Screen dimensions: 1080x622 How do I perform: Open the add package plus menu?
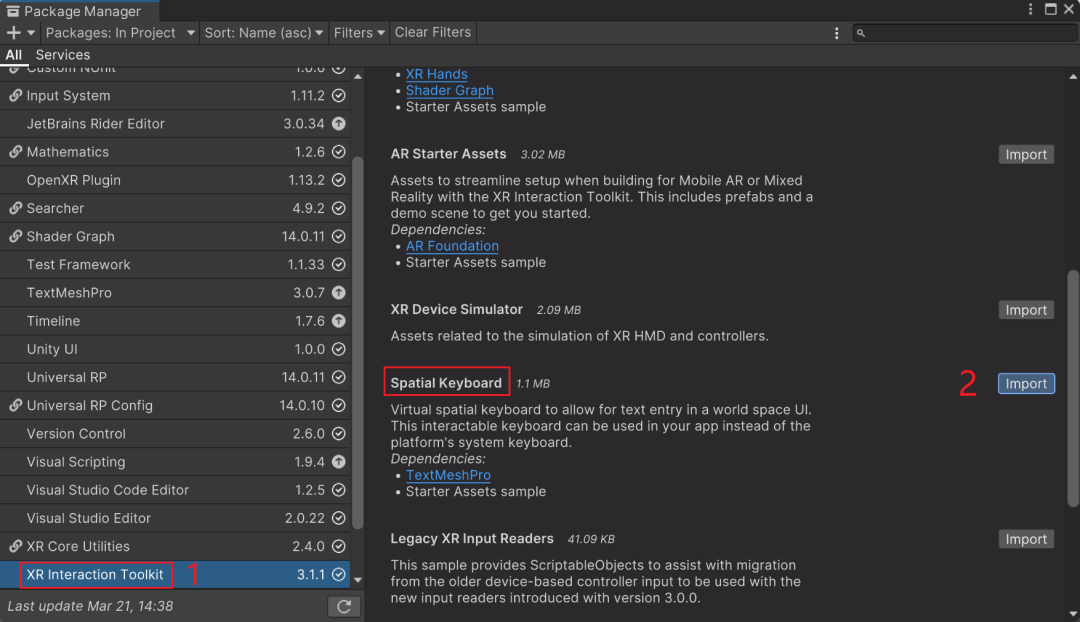[13, 32]
